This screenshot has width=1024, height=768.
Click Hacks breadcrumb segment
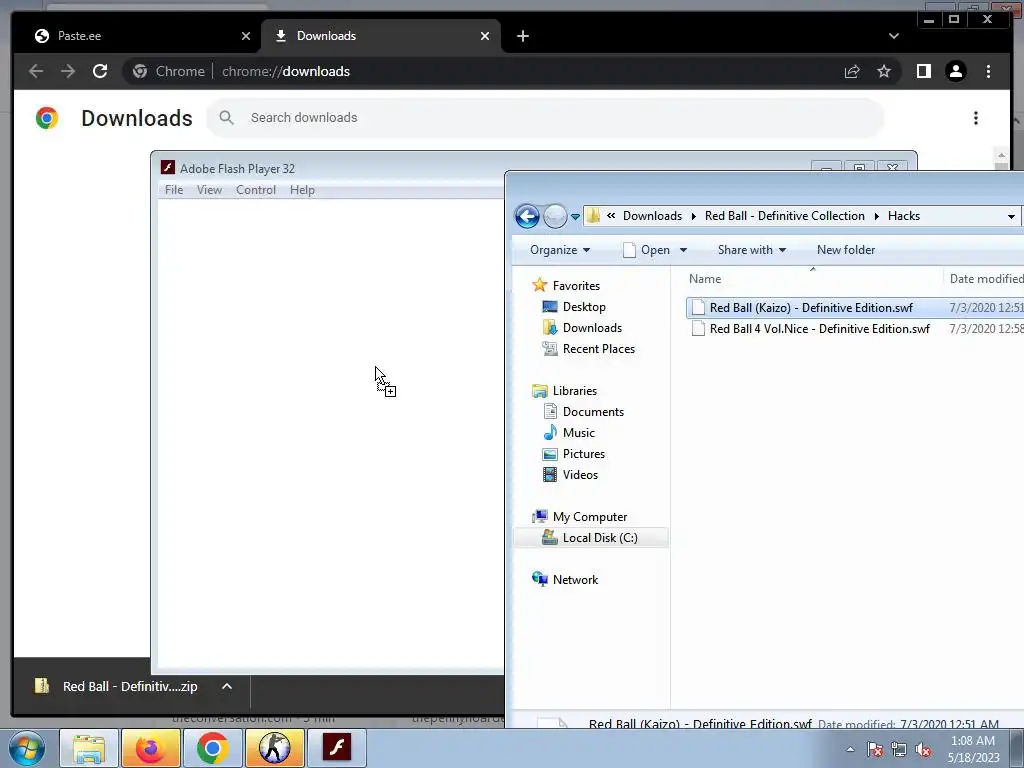tap(904, 216)
